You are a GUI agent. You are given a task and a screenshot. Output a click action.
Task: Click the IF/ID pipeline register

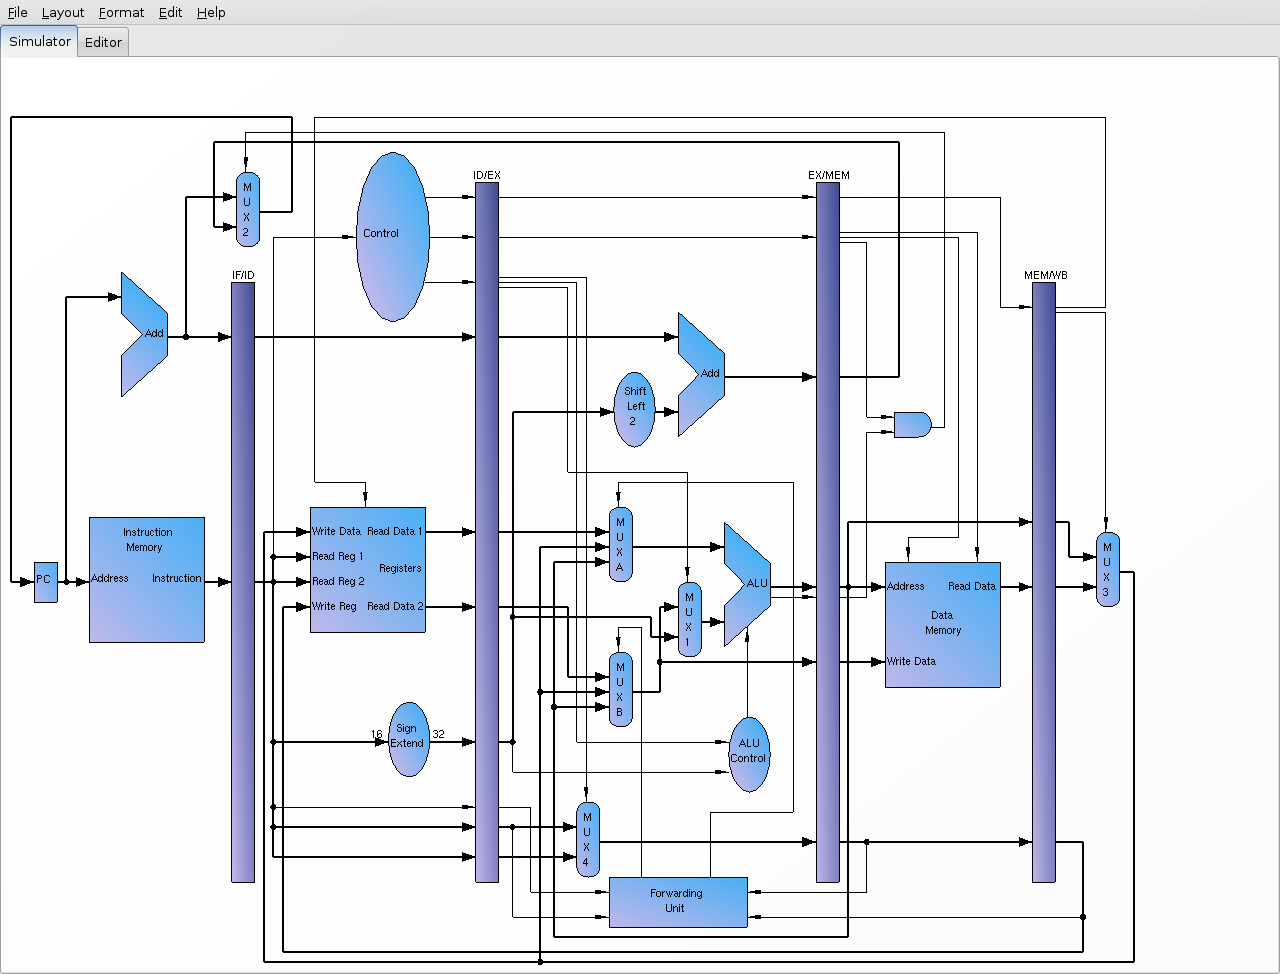243,582
